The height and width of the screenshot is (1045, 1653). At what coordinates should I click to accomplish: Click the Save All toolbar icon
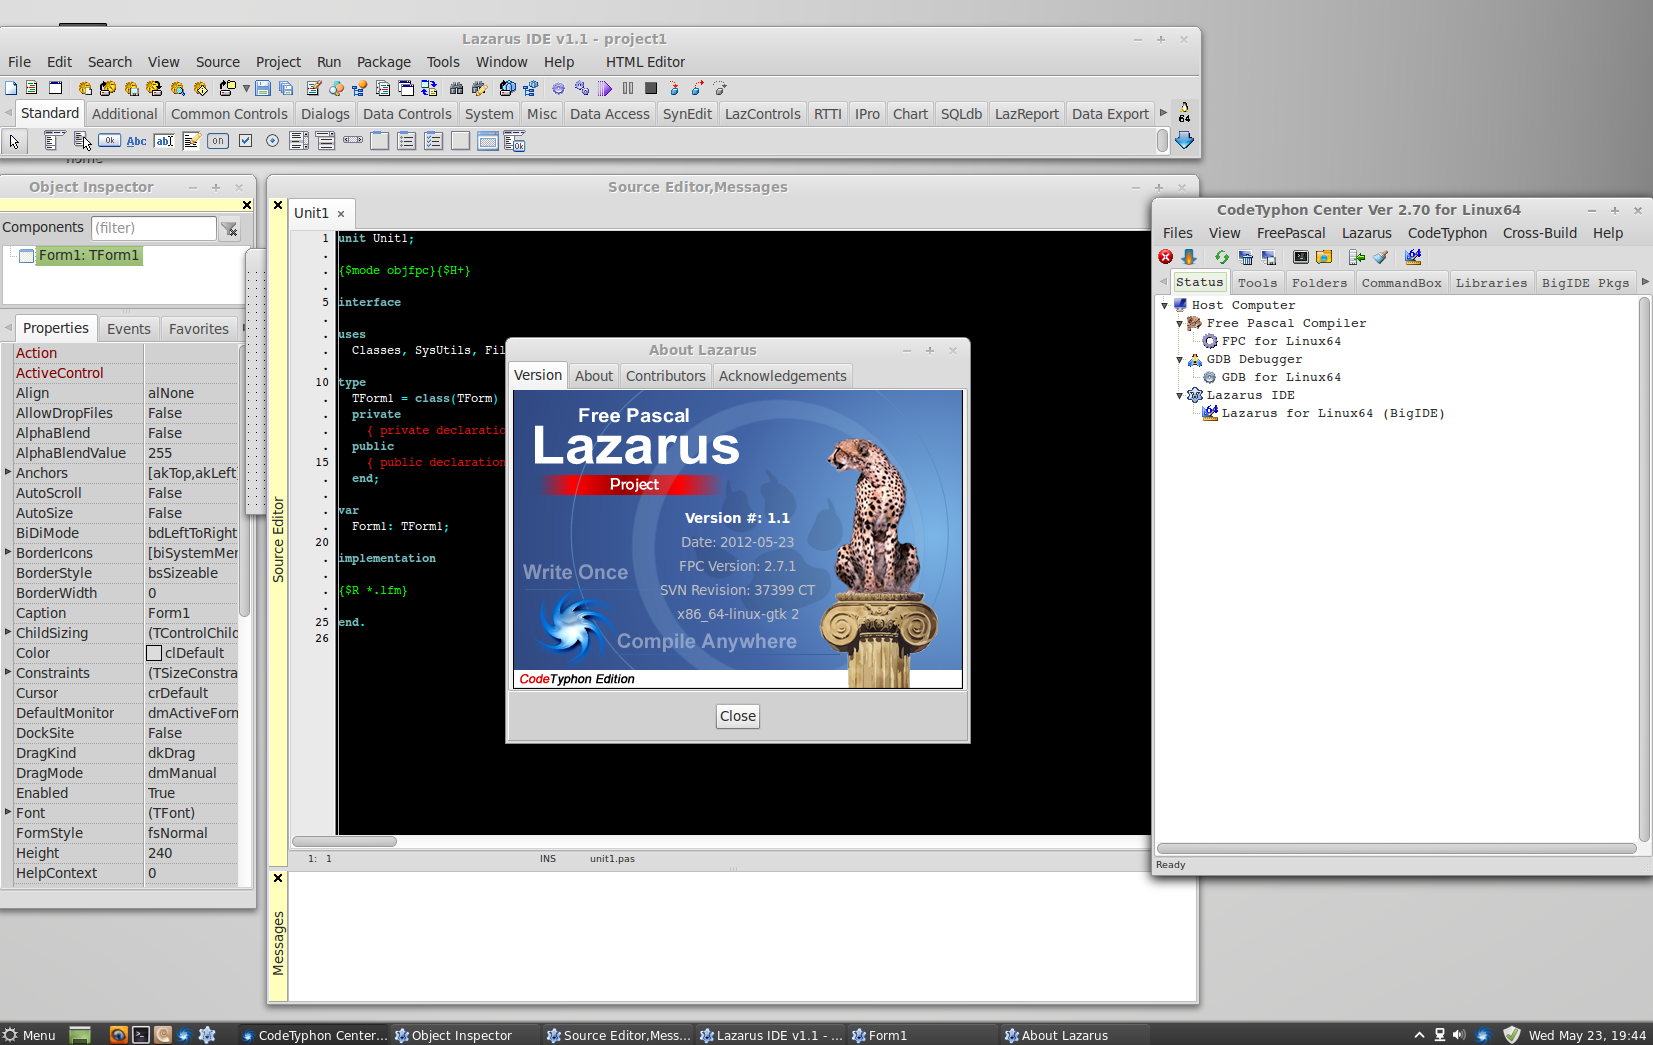coord(286,88)
